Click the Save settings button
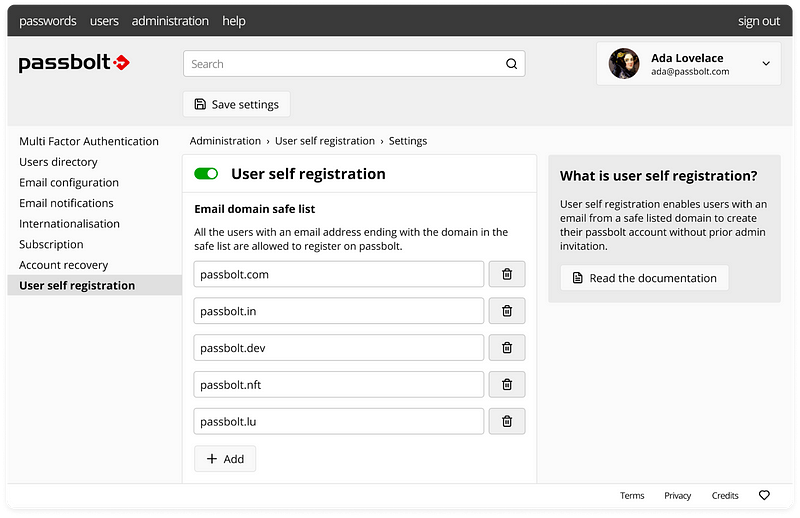 237,104
